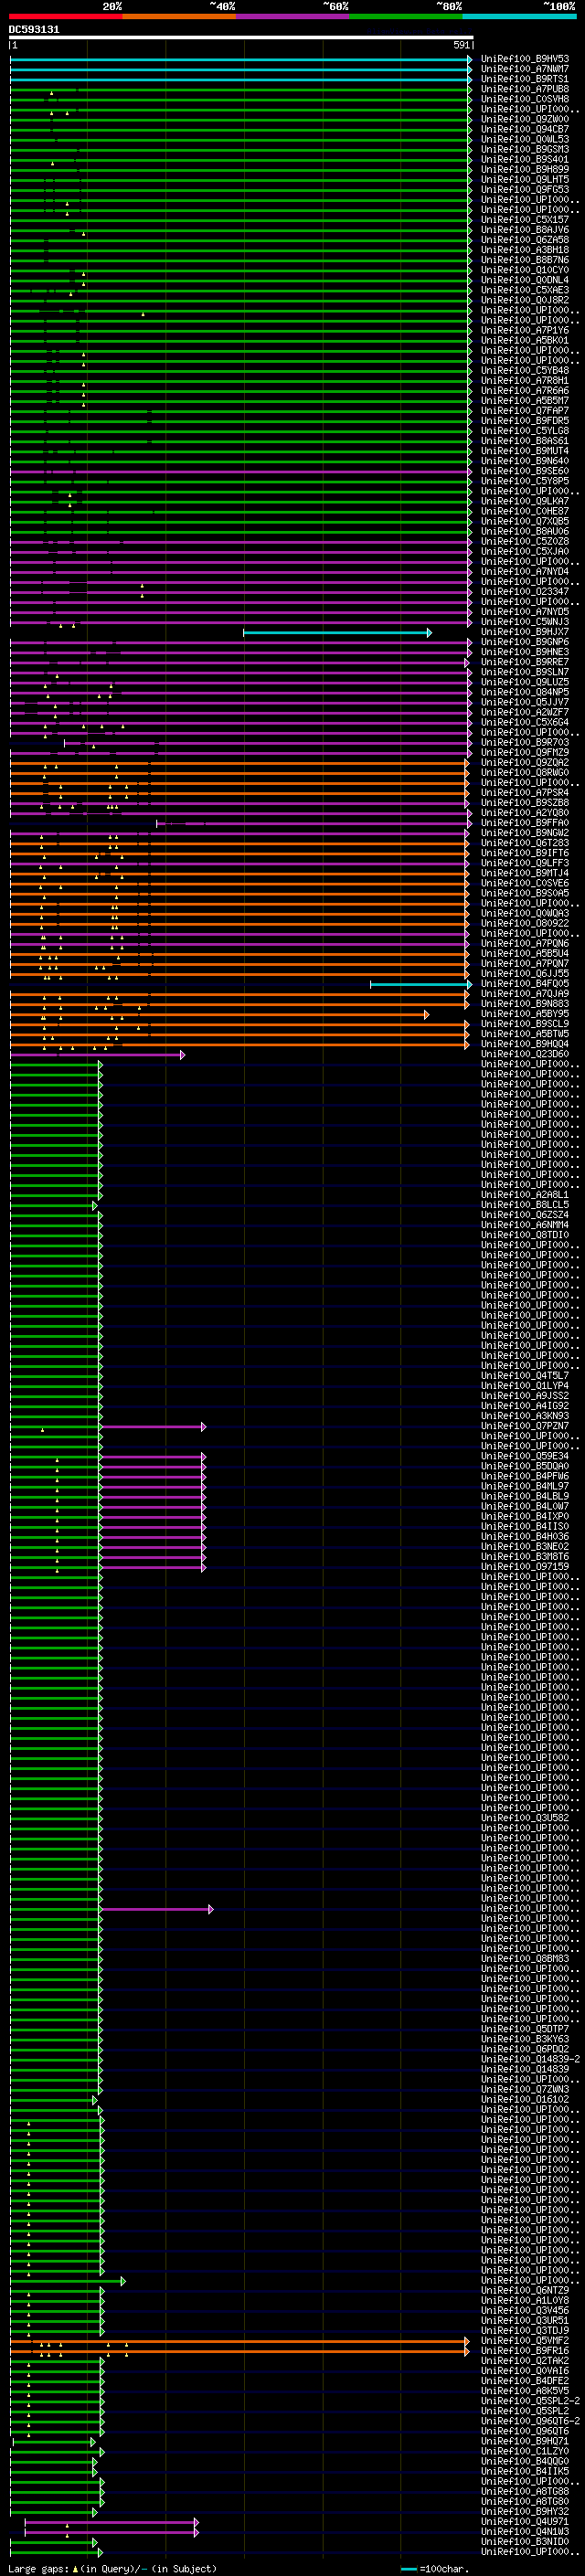This screenshot has height=2576, width=585.
Task: Select label UniRef100_B8AJV6
Action: [x=525, y=230]
